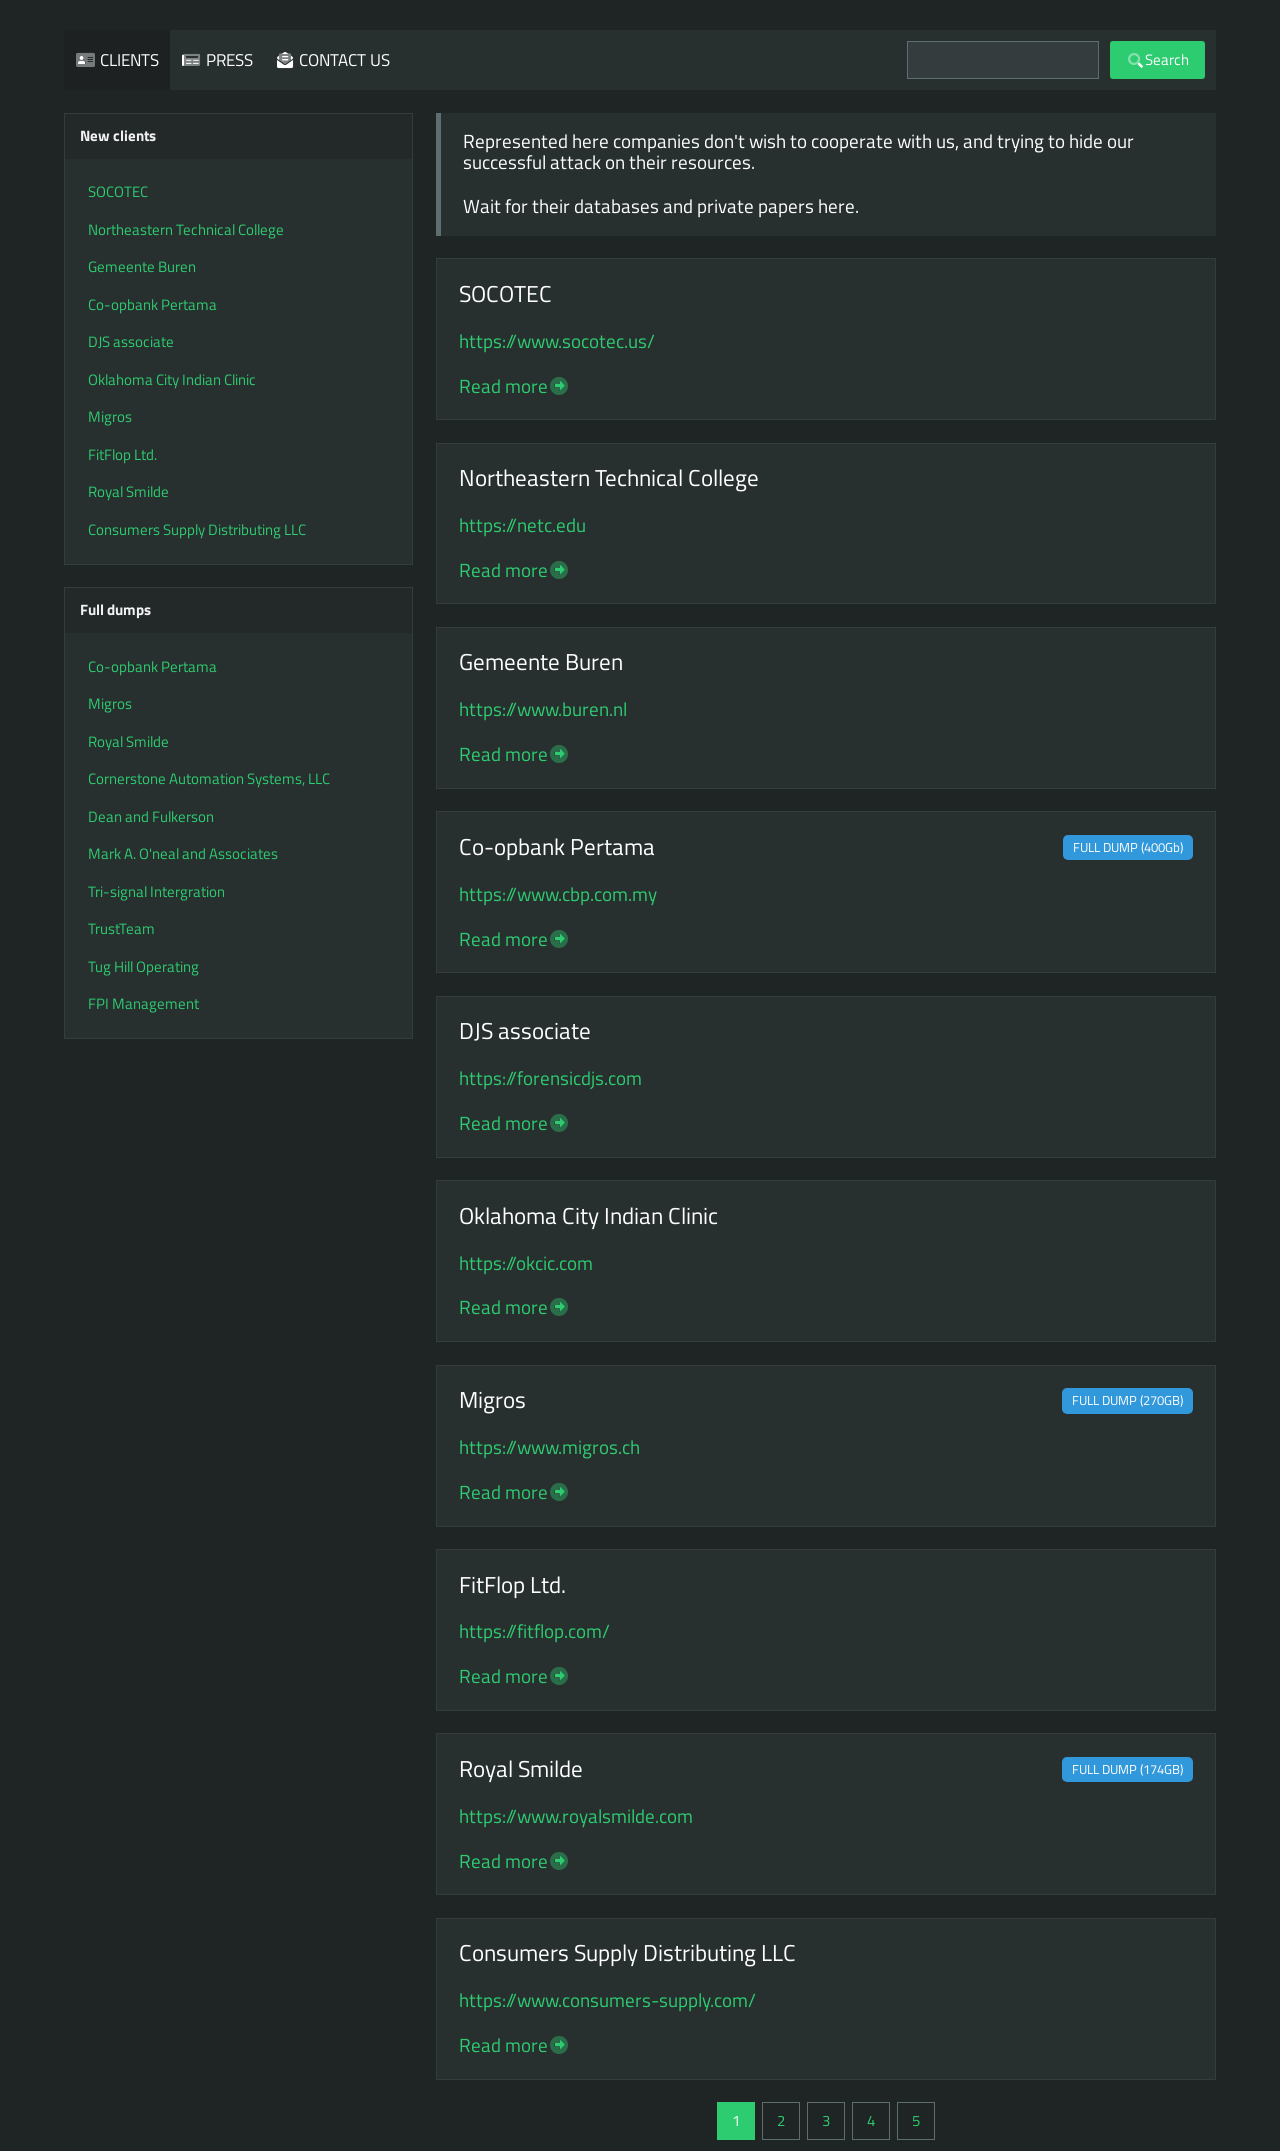Go to page 2 of the listing

pyautogui.click(x=781, y=2121)
